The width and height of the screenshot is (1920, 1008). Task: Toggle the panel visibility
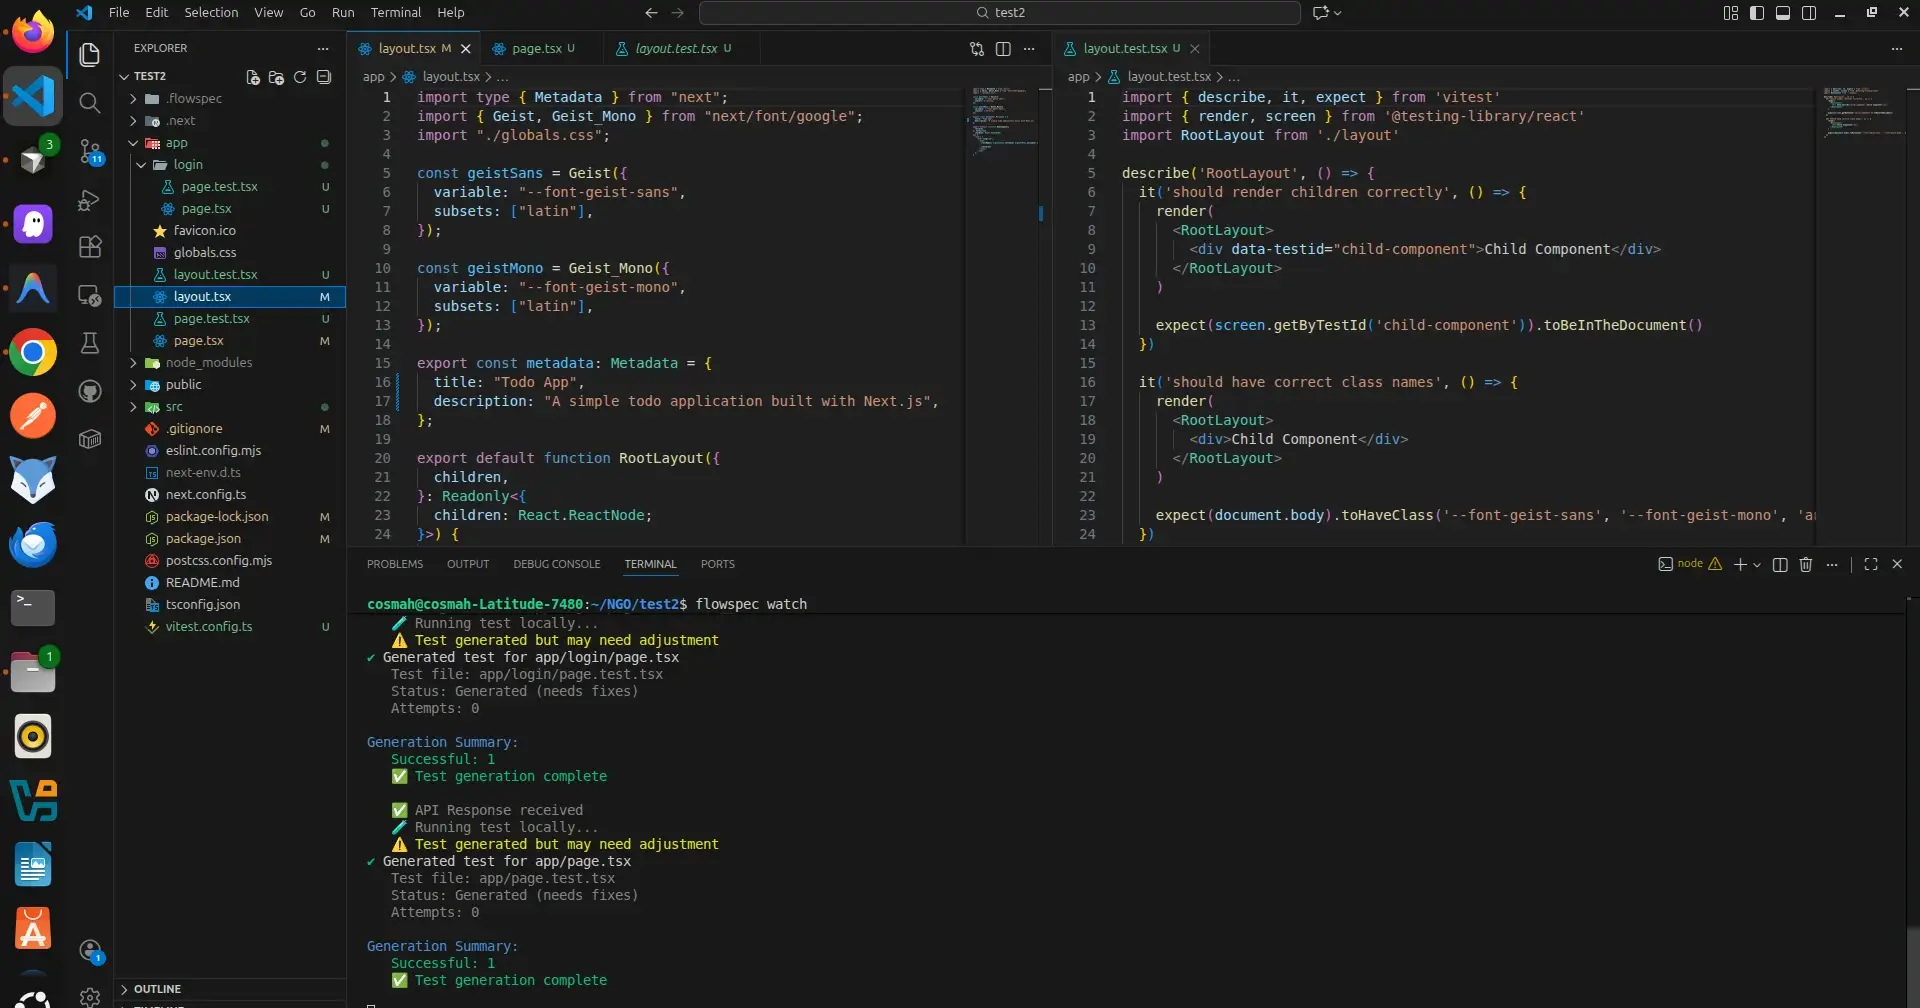[1784, 13]
